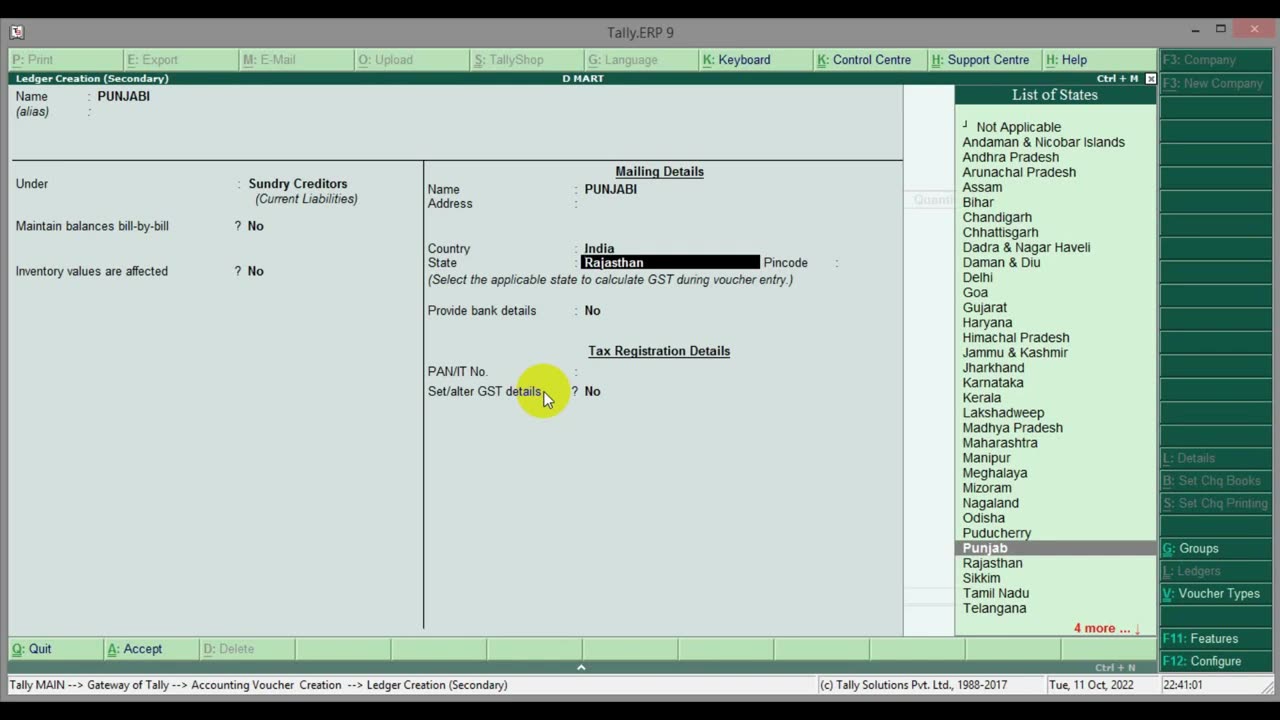The image size is (1280, 720).
Task: Select Arunachal Pradesh from the list
Action: pyautogui.click(x=1019, y=172)
